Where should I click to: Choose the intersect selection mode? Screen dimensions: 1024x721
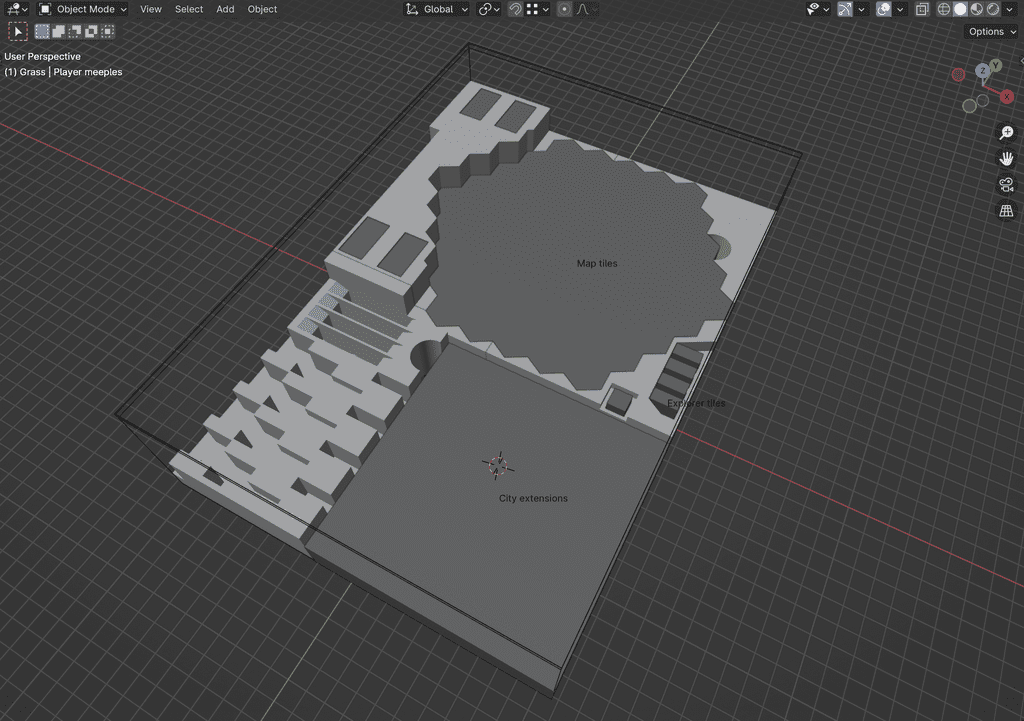[108, 31]
